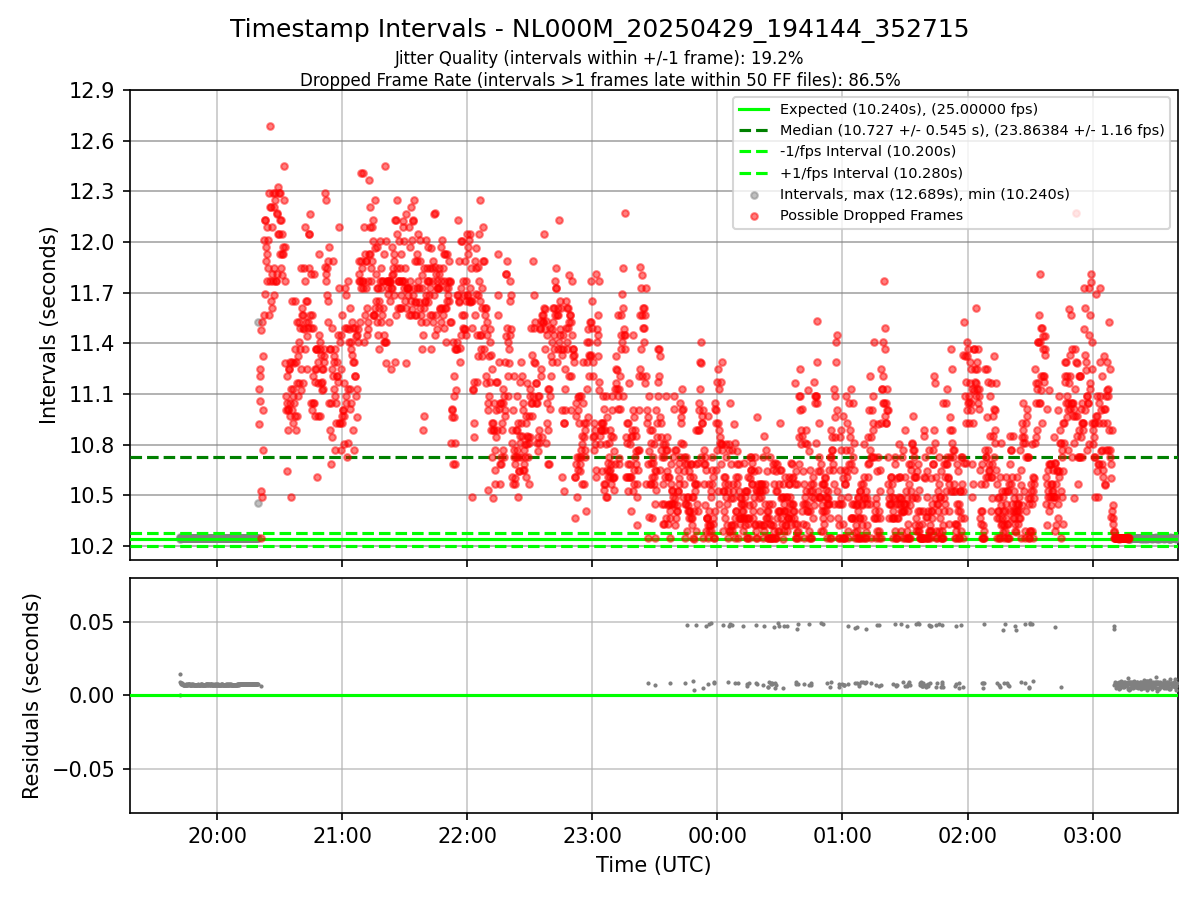Click the plot title 'Timestamp Intervals - NL000M_20250429_194144_352715'

click(599, 29)
